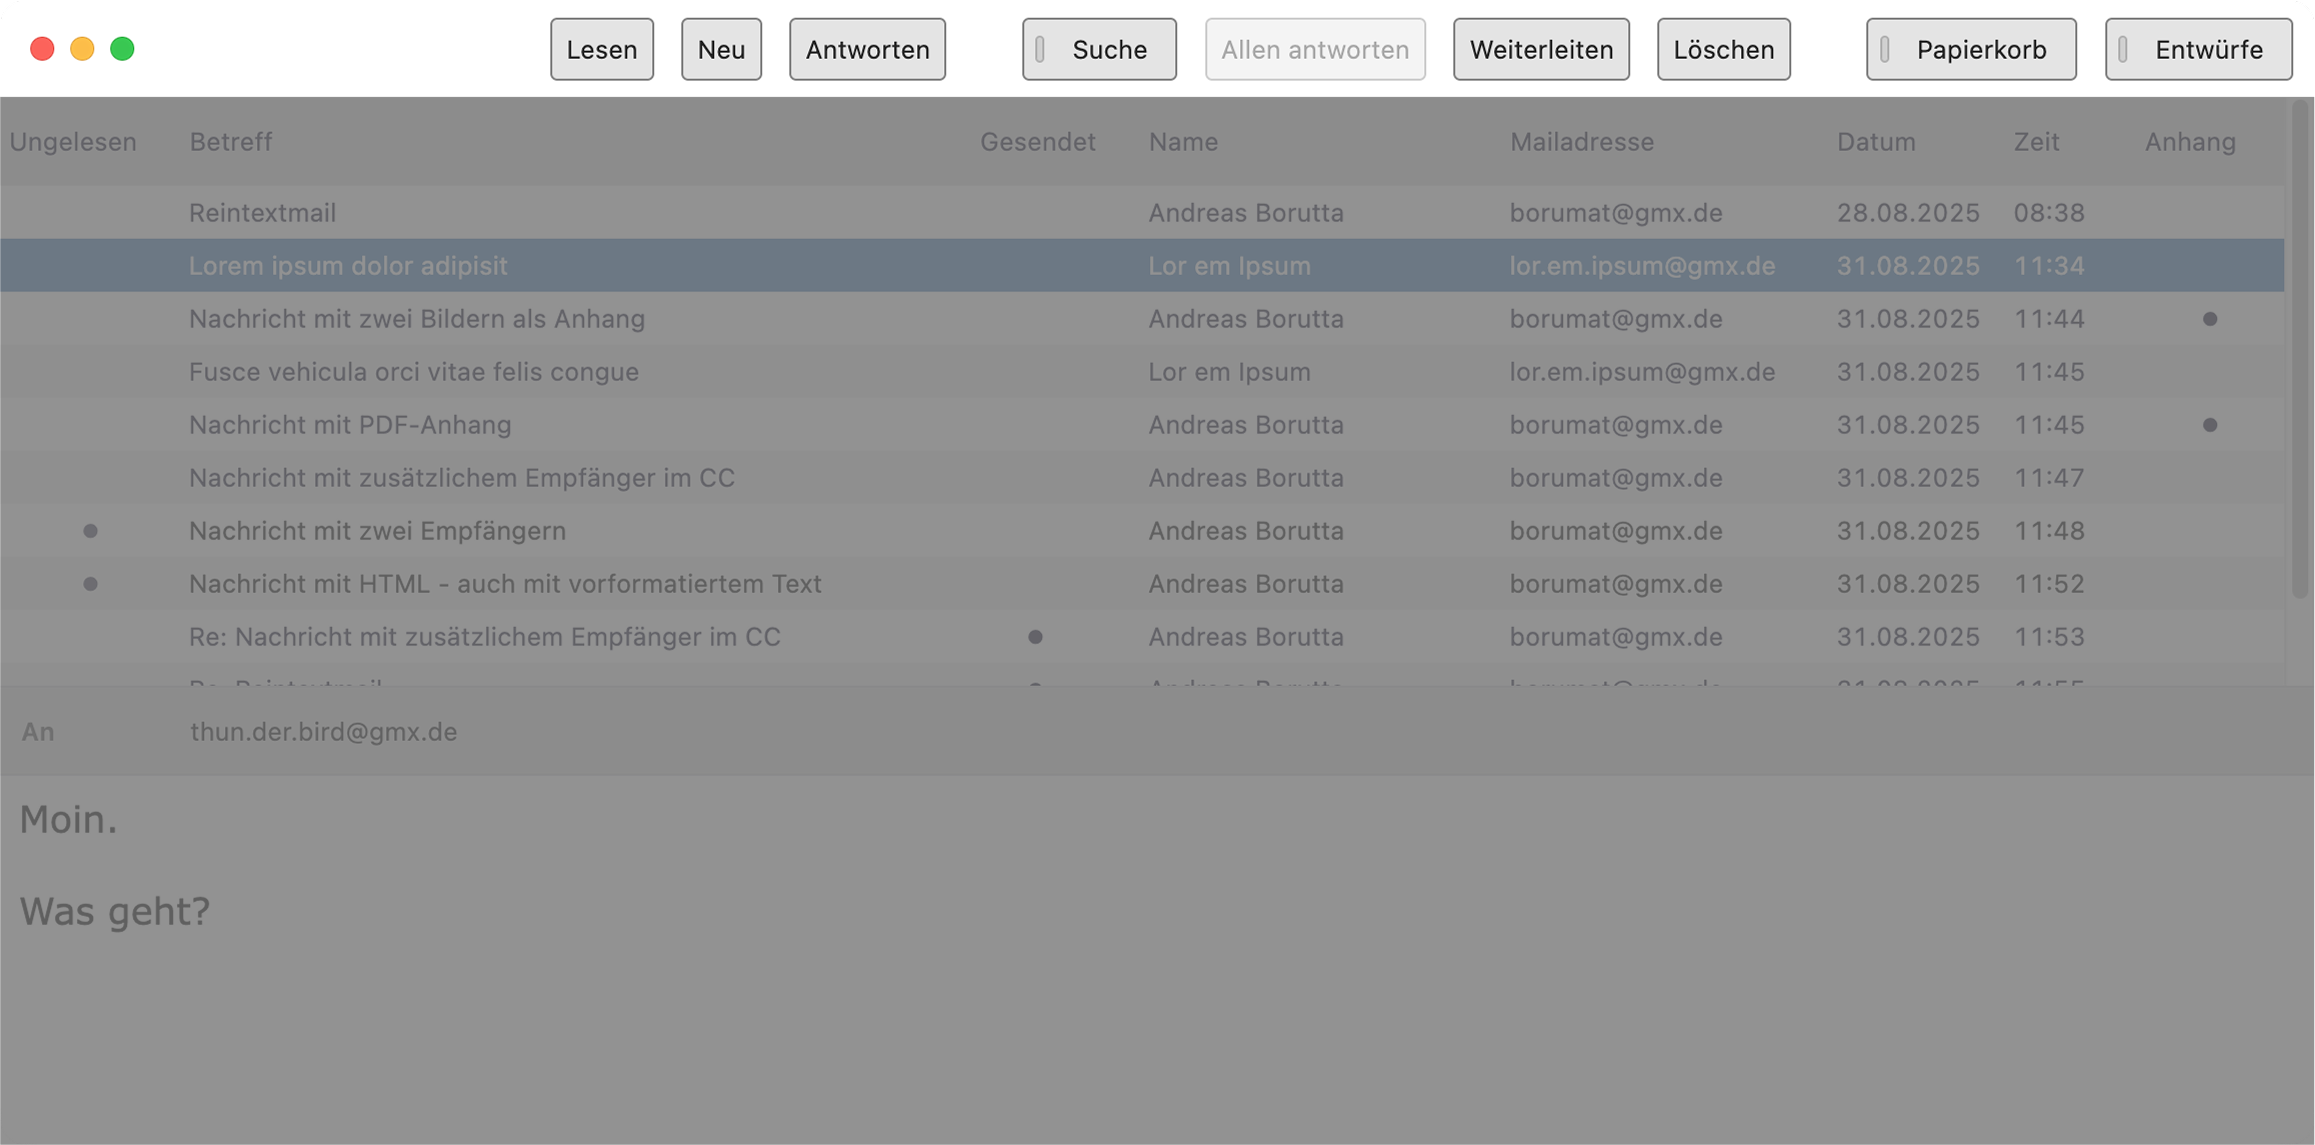The image size is (2315, 1145).
Task: Toggle the Papierkorb trash view
Action: tap(1970, 49)
